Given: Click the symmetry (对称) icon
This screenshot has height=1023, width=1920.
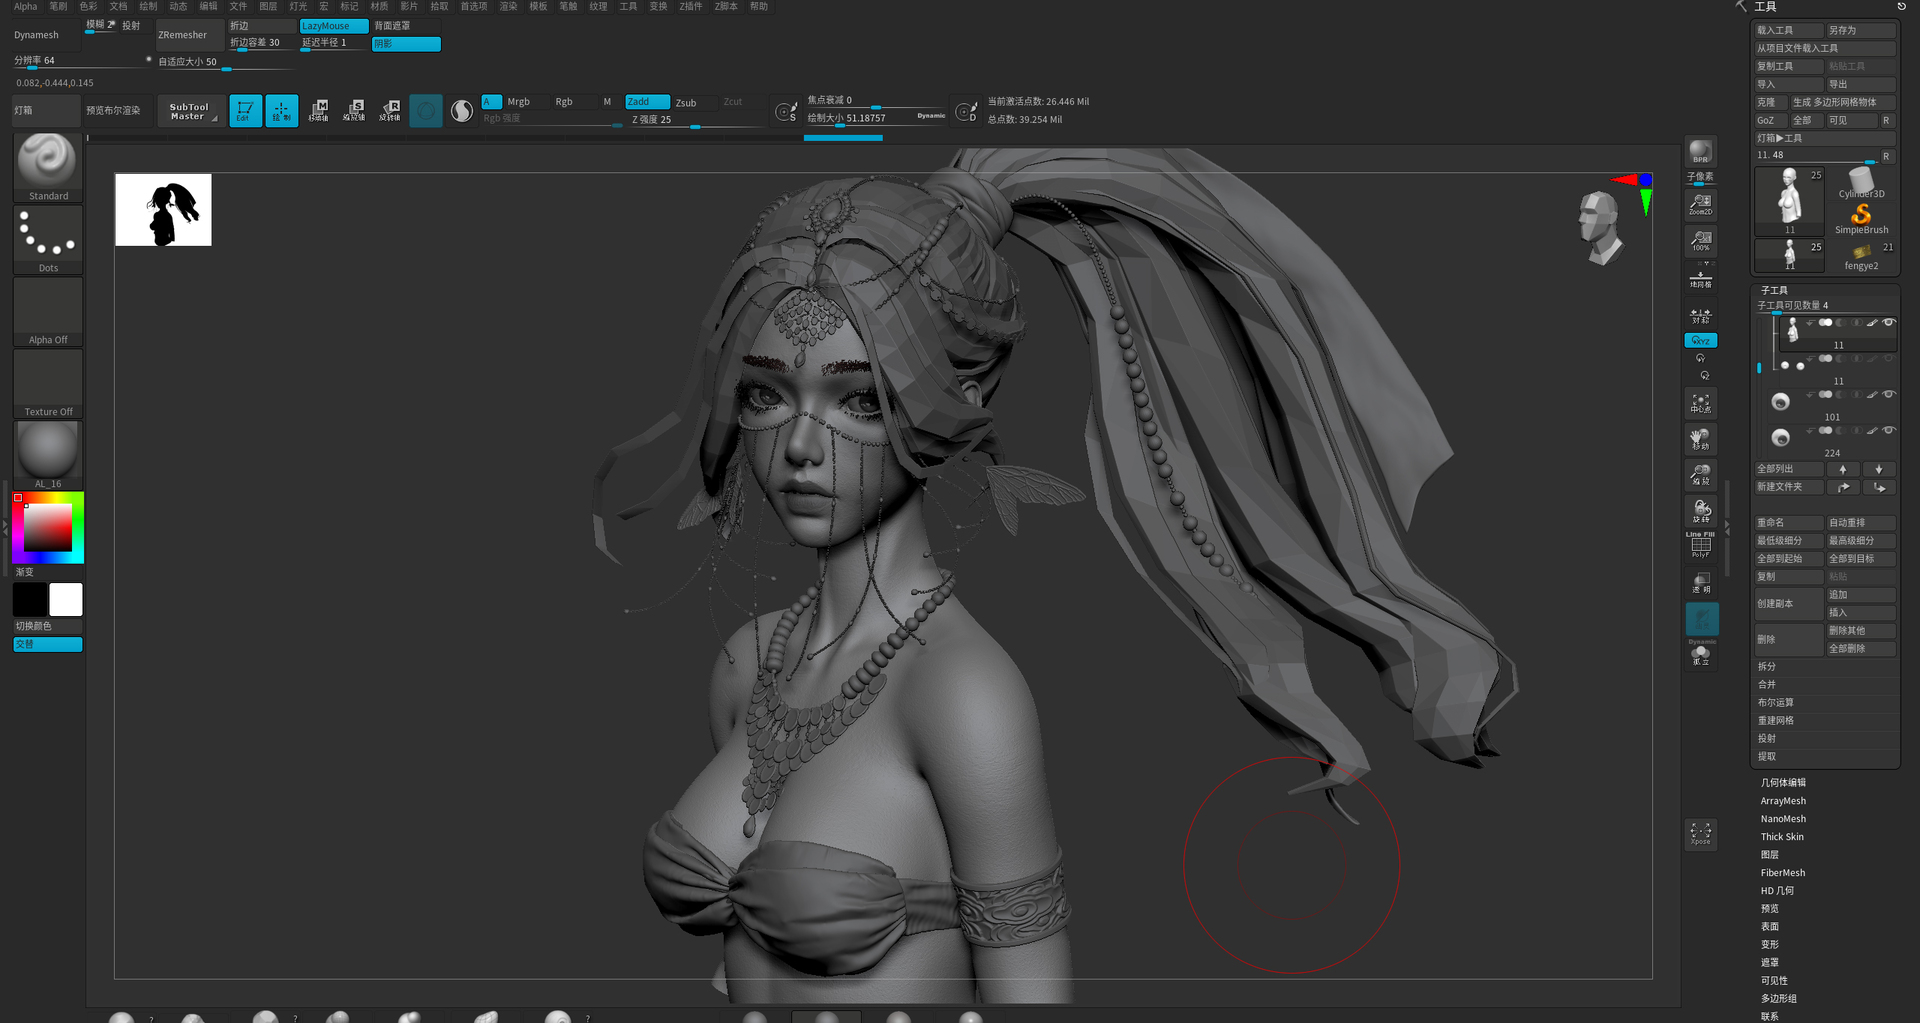Looking at the screenshot, I should click(x=1701, y=316).
